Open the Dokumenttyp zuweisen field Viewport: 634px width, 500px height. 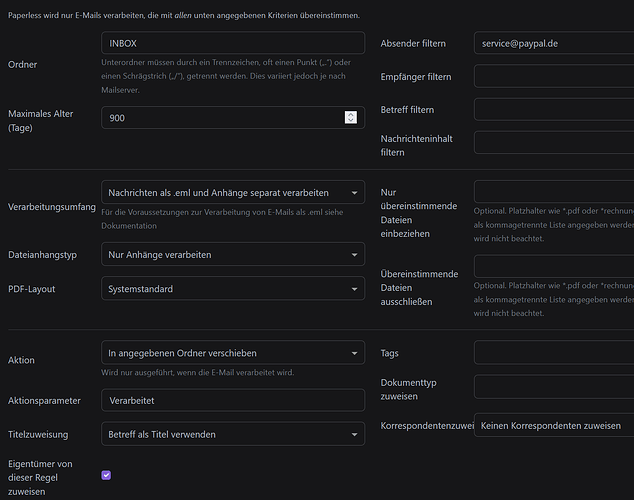click(553, 387)
